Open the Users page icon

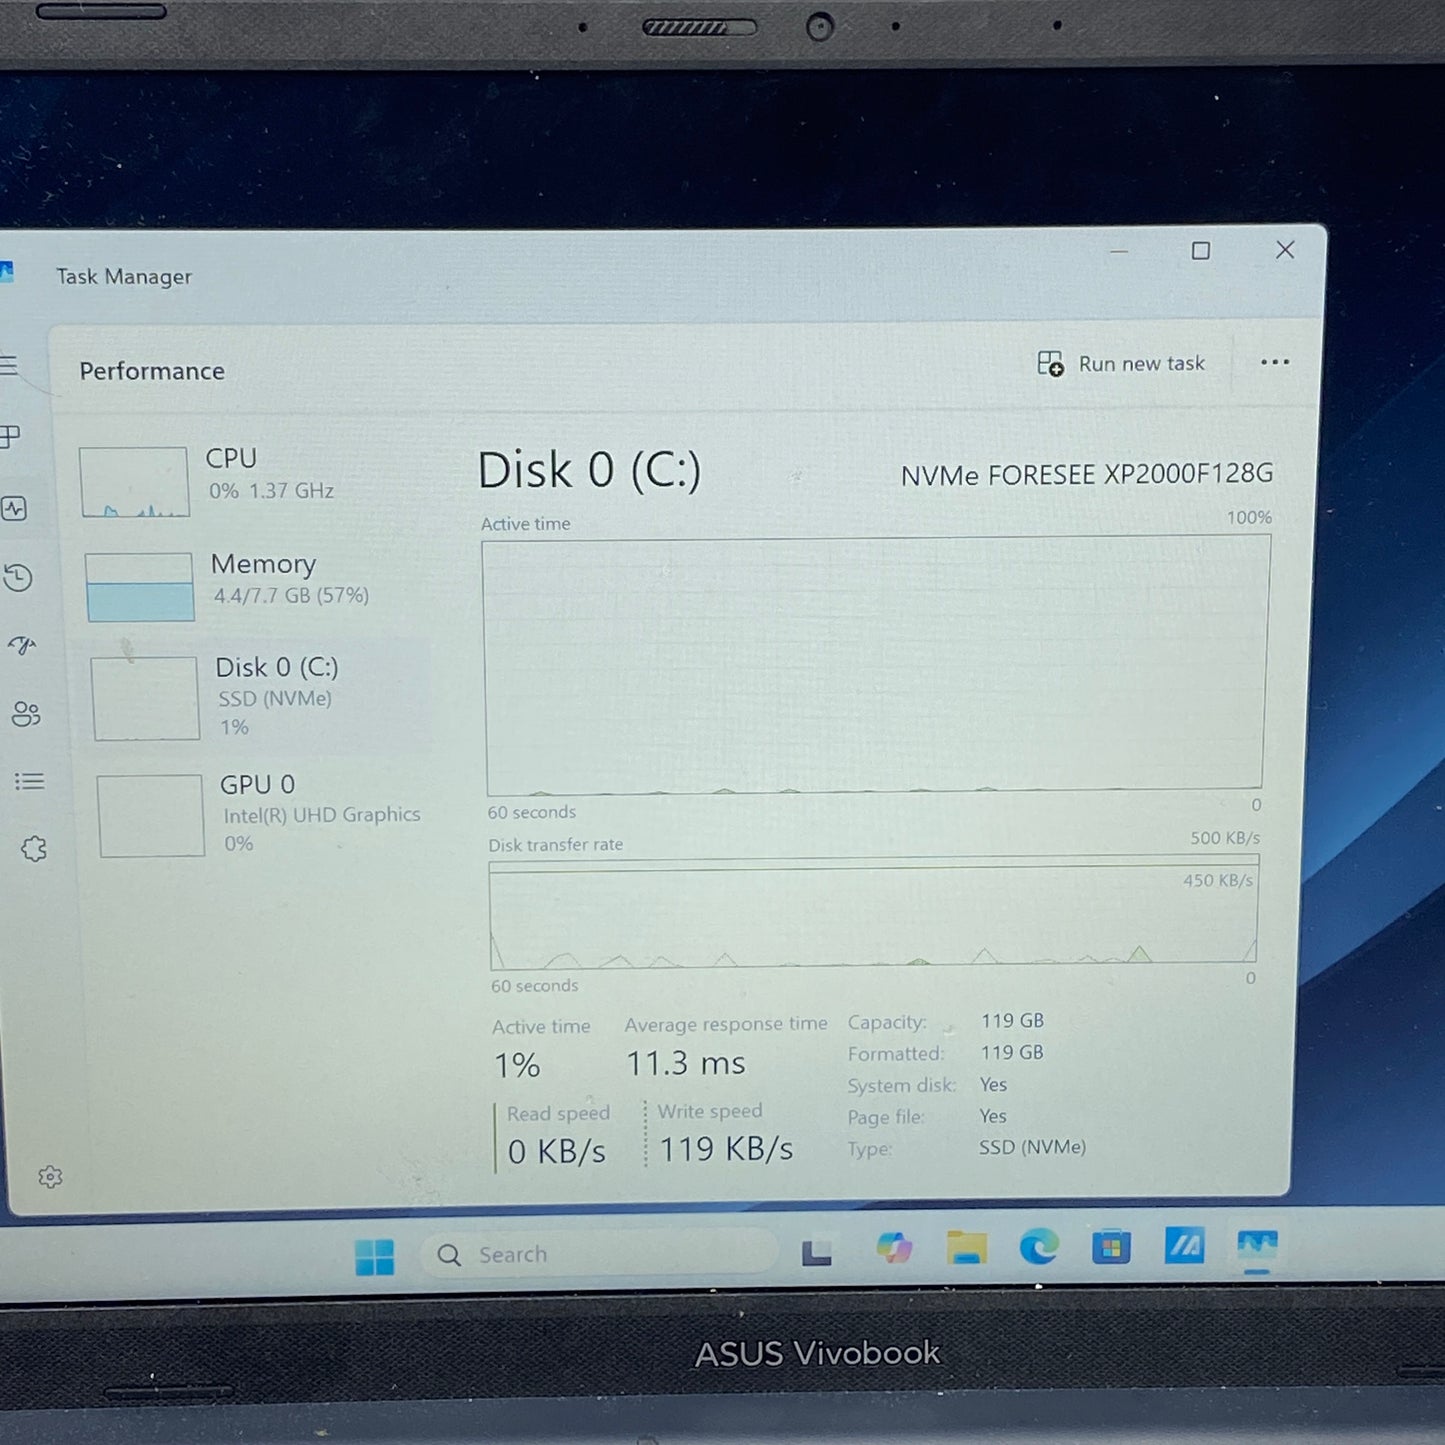(27, 714)
